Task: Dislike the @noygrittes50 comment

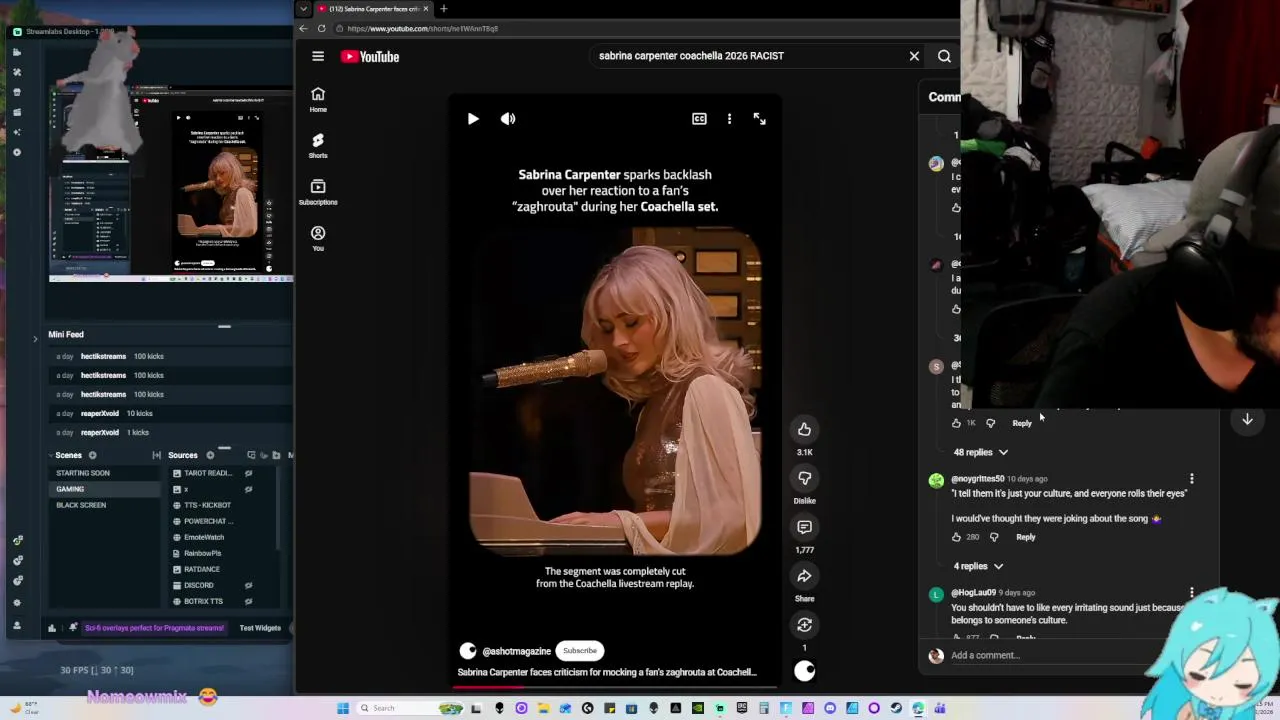Action: tap(993, 537)
